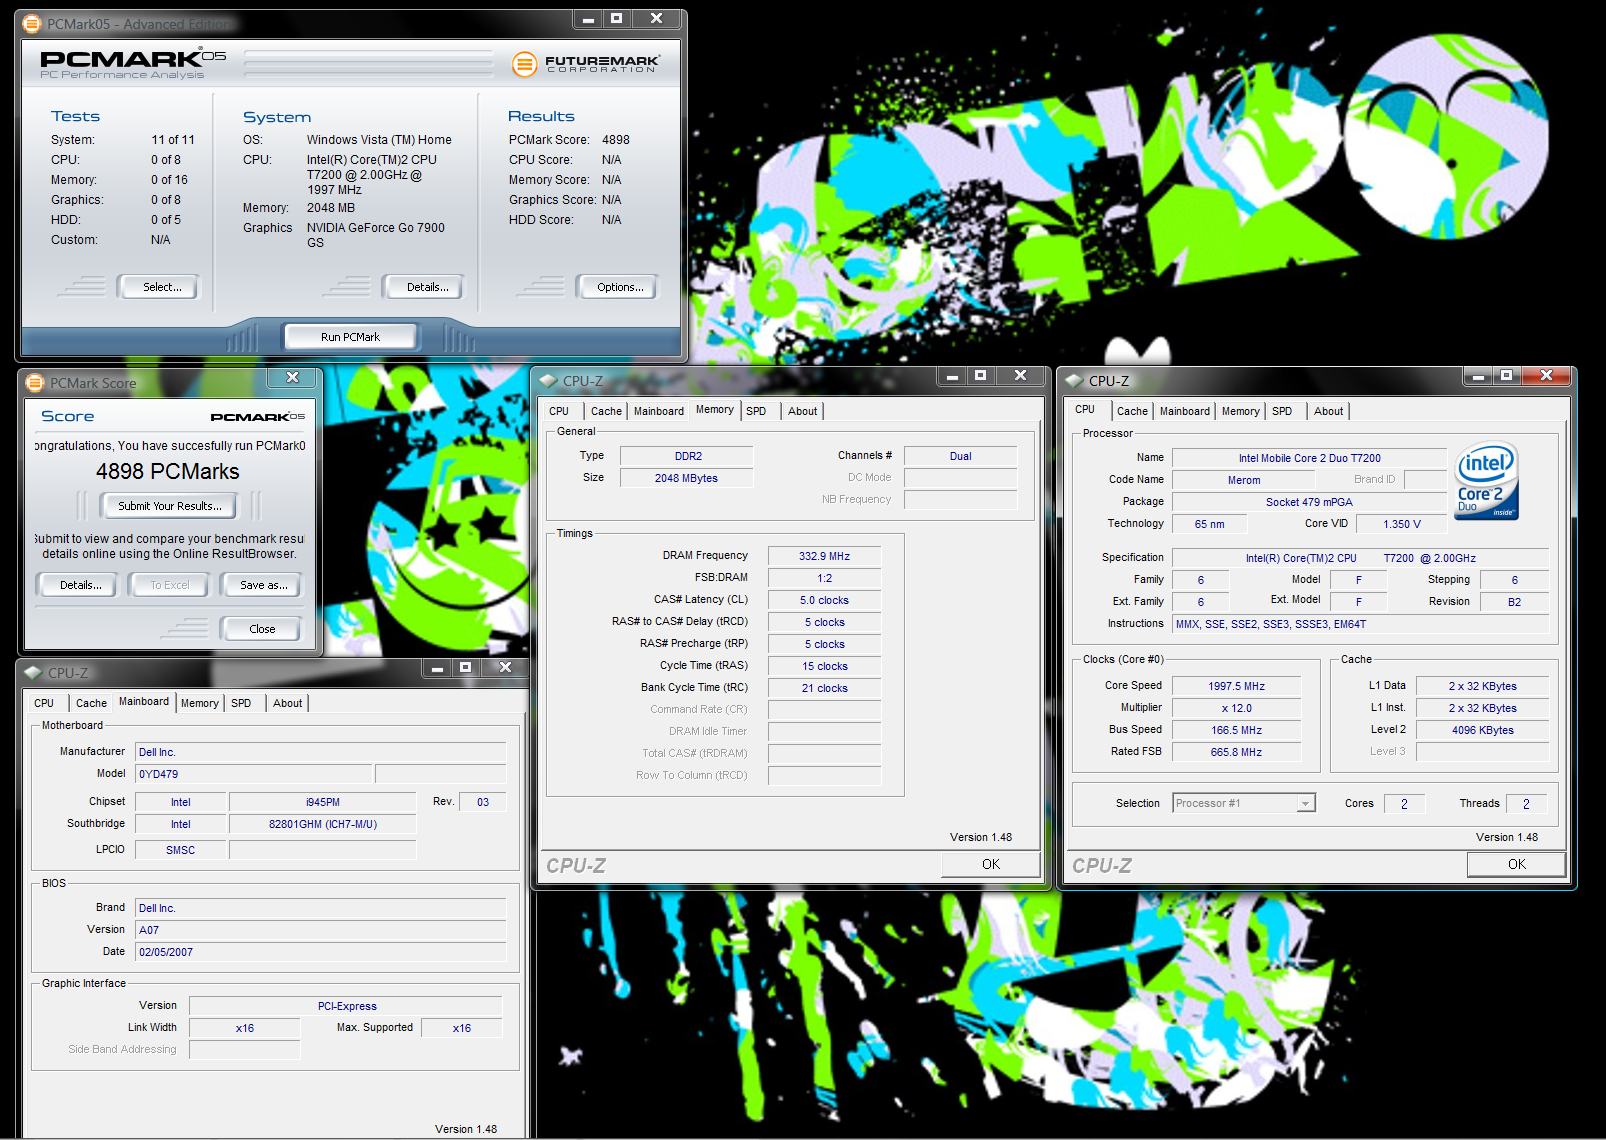Click the Level 2 4096 KBytes cache field
Viewport: 1606px width, 1140px height.
[x=1482, y=730]
